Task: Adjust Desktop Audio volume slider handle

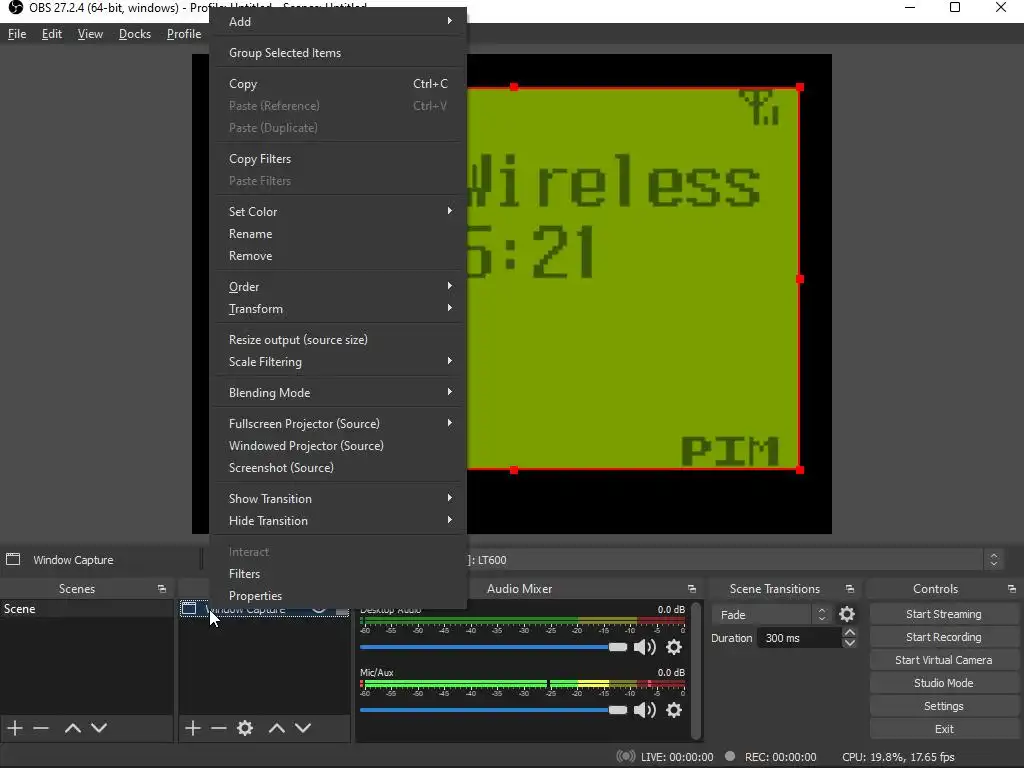Action: 617,647
